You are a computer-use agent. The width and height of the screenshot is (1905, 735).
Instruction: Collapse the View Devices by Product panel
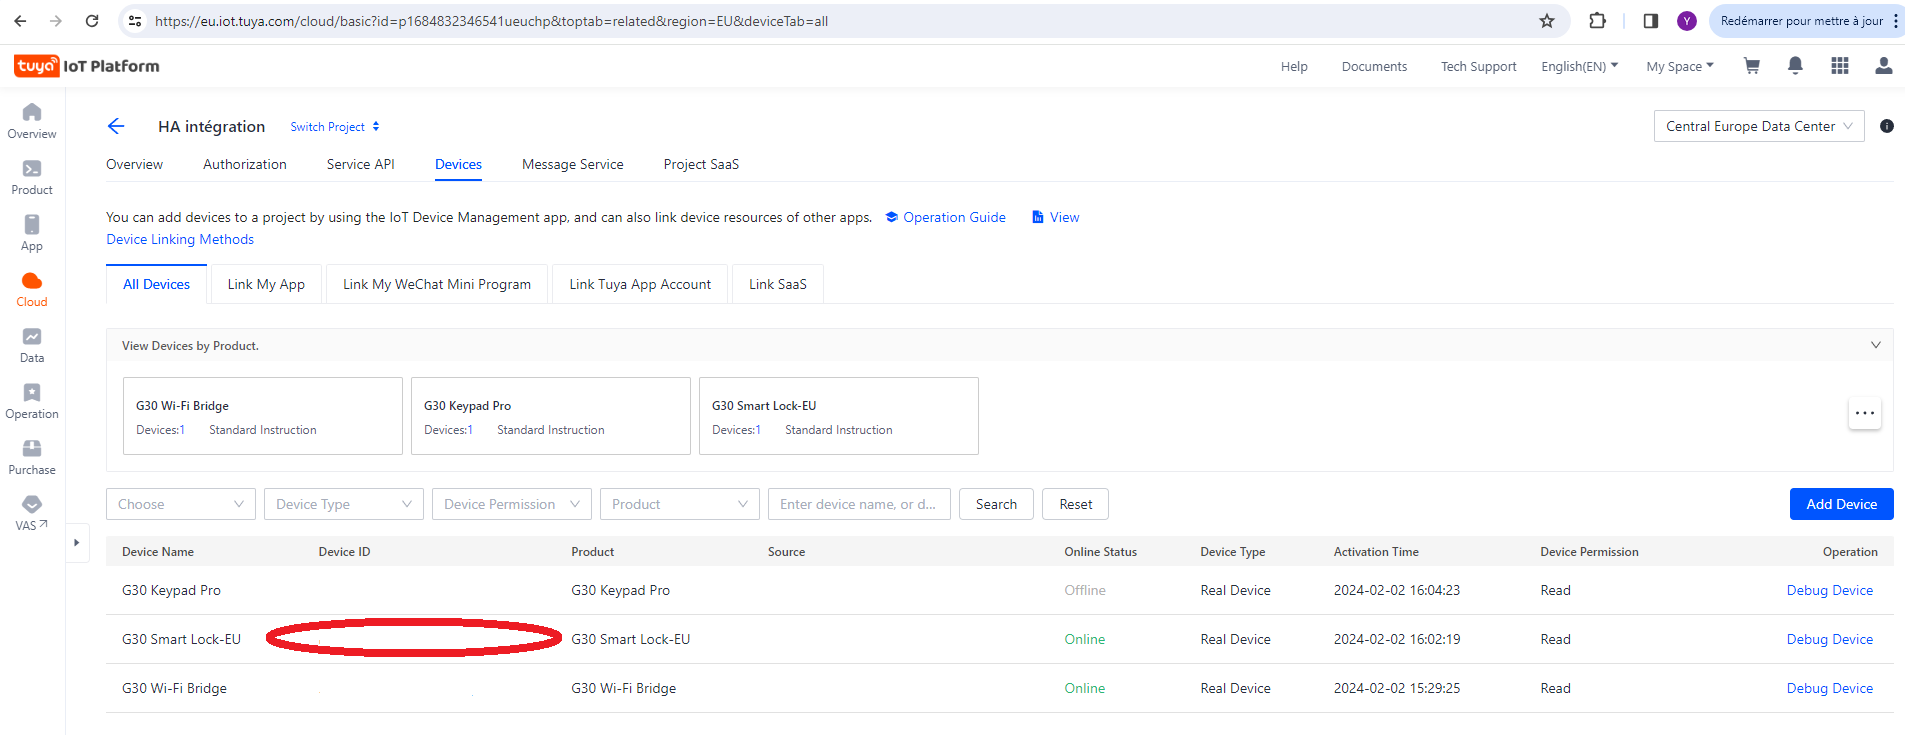(1876, 345)
